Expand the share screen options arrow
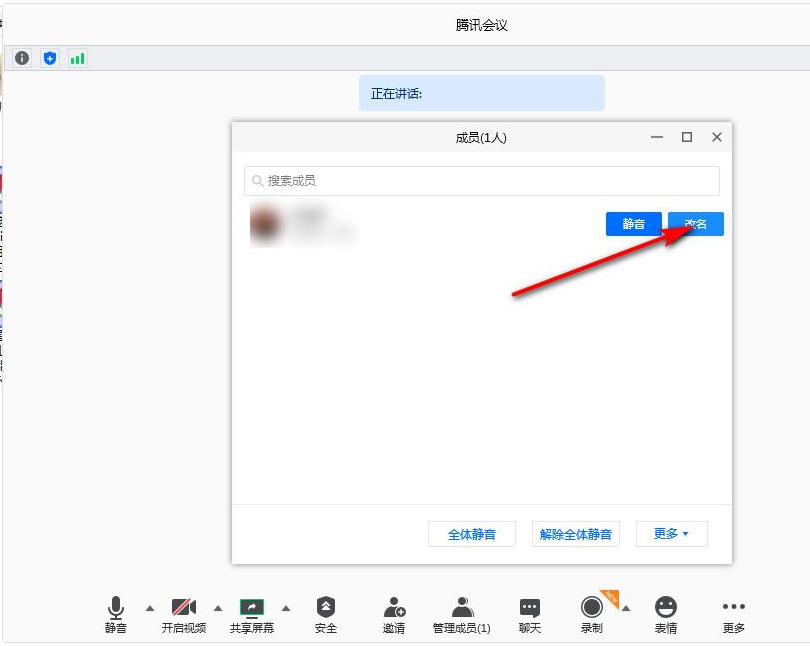The height and width of the screenshot is (646, 810). coord(286,608)
